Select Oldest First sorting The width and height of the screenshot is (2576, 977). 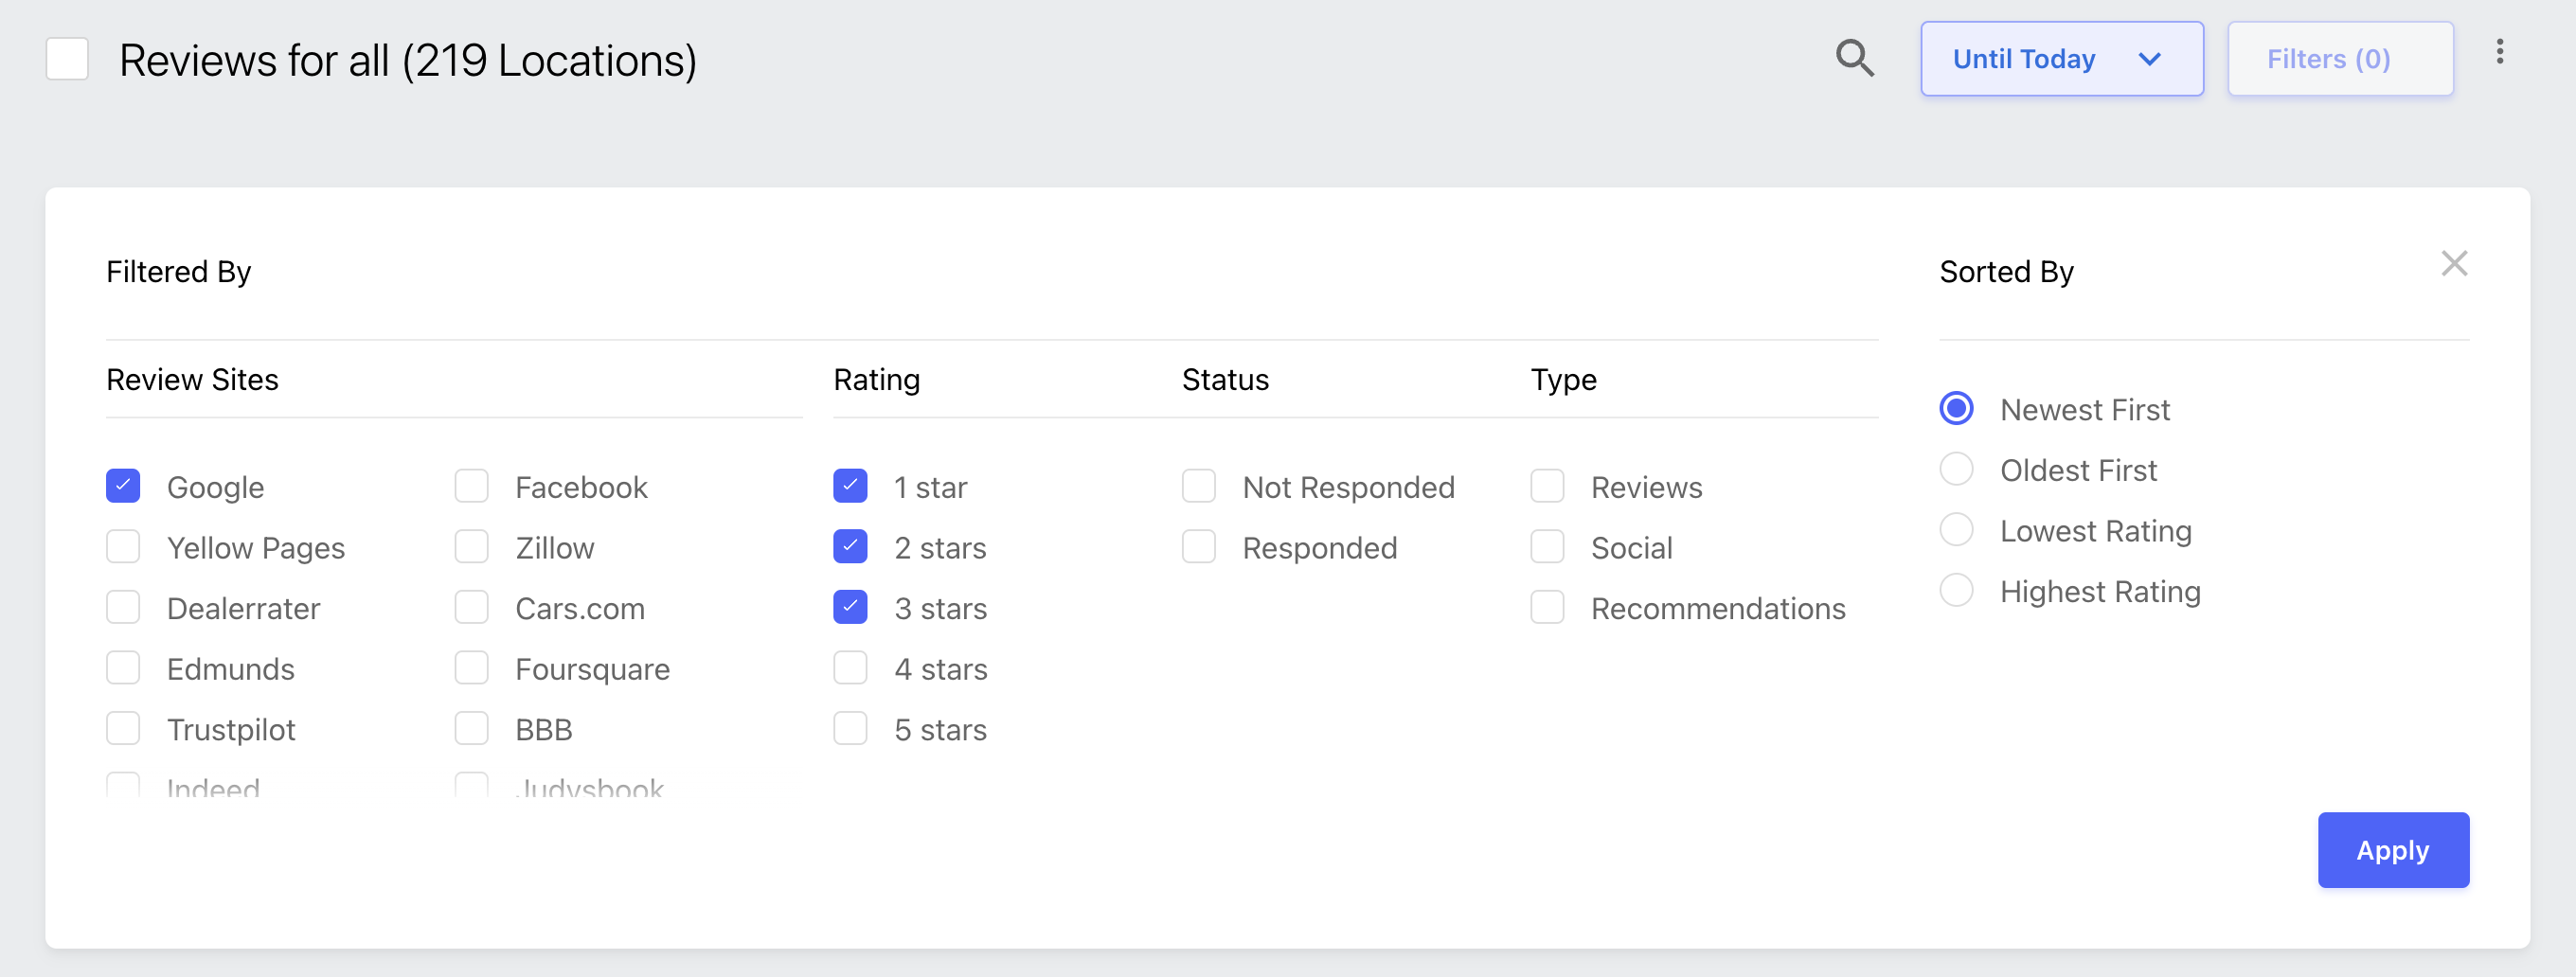pyautogui.click(x=1956, y=469)
